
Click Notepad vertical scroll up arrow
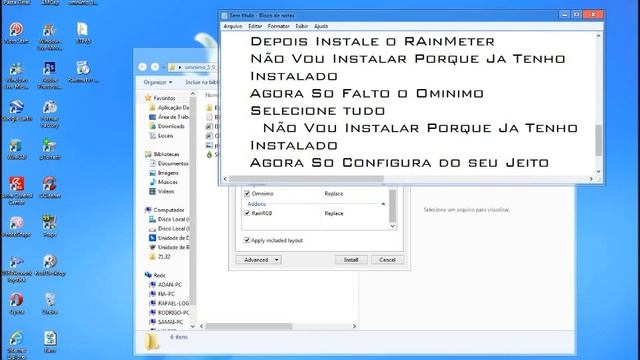[x=598, y=36]
